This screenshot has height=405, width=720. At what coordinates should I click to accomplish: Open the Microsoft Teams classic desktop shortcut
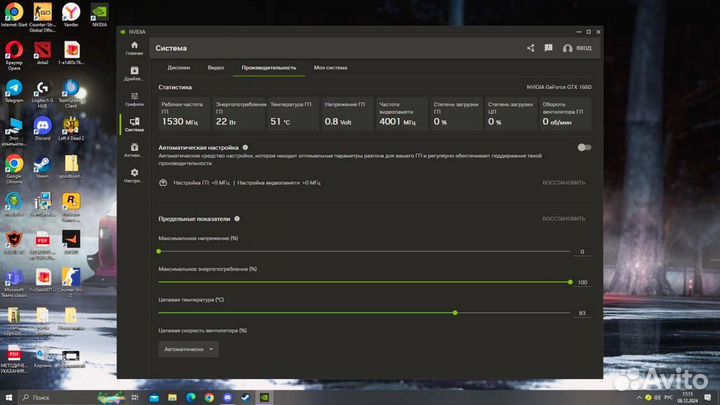pyautogui.click(x=14, y=283)
